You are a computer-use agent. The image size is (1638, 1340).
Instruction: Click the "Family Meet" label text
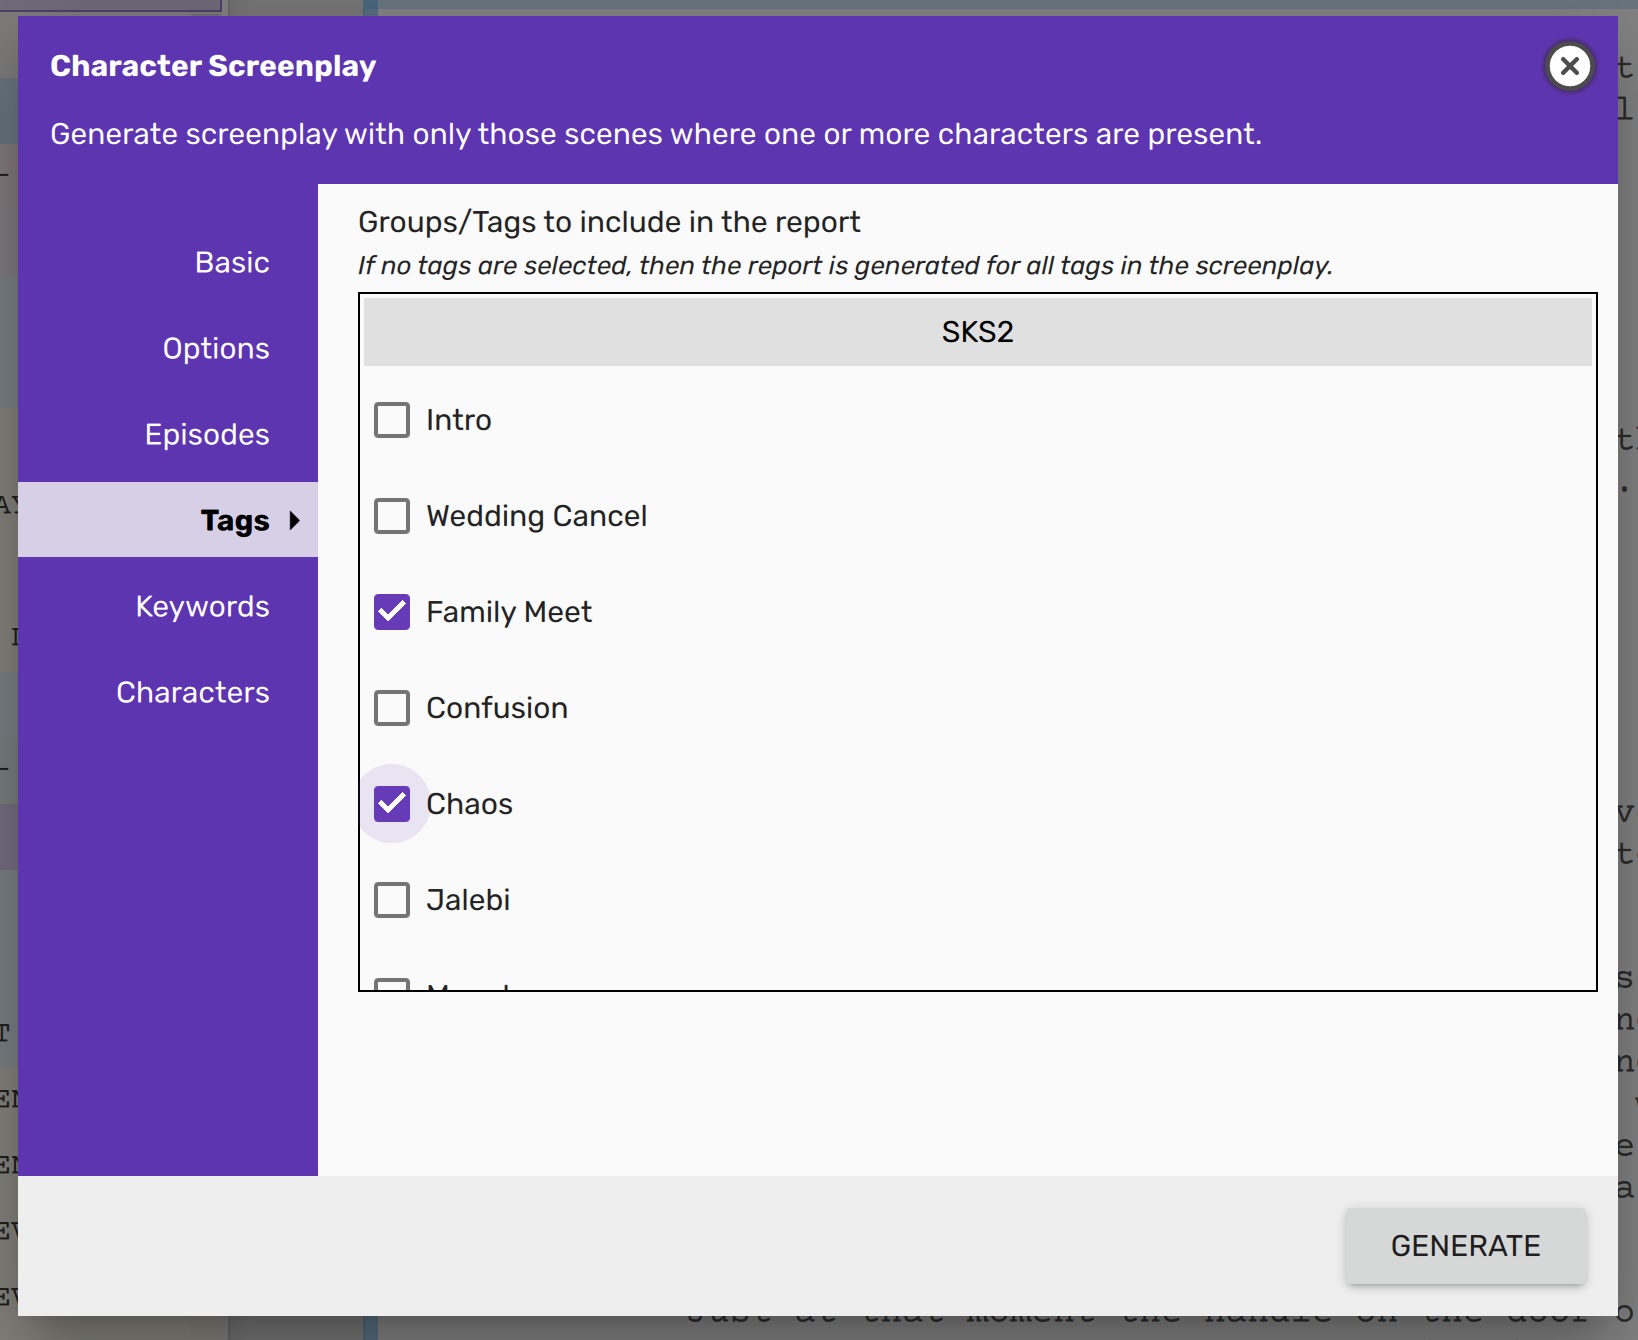tap(509, 612)
